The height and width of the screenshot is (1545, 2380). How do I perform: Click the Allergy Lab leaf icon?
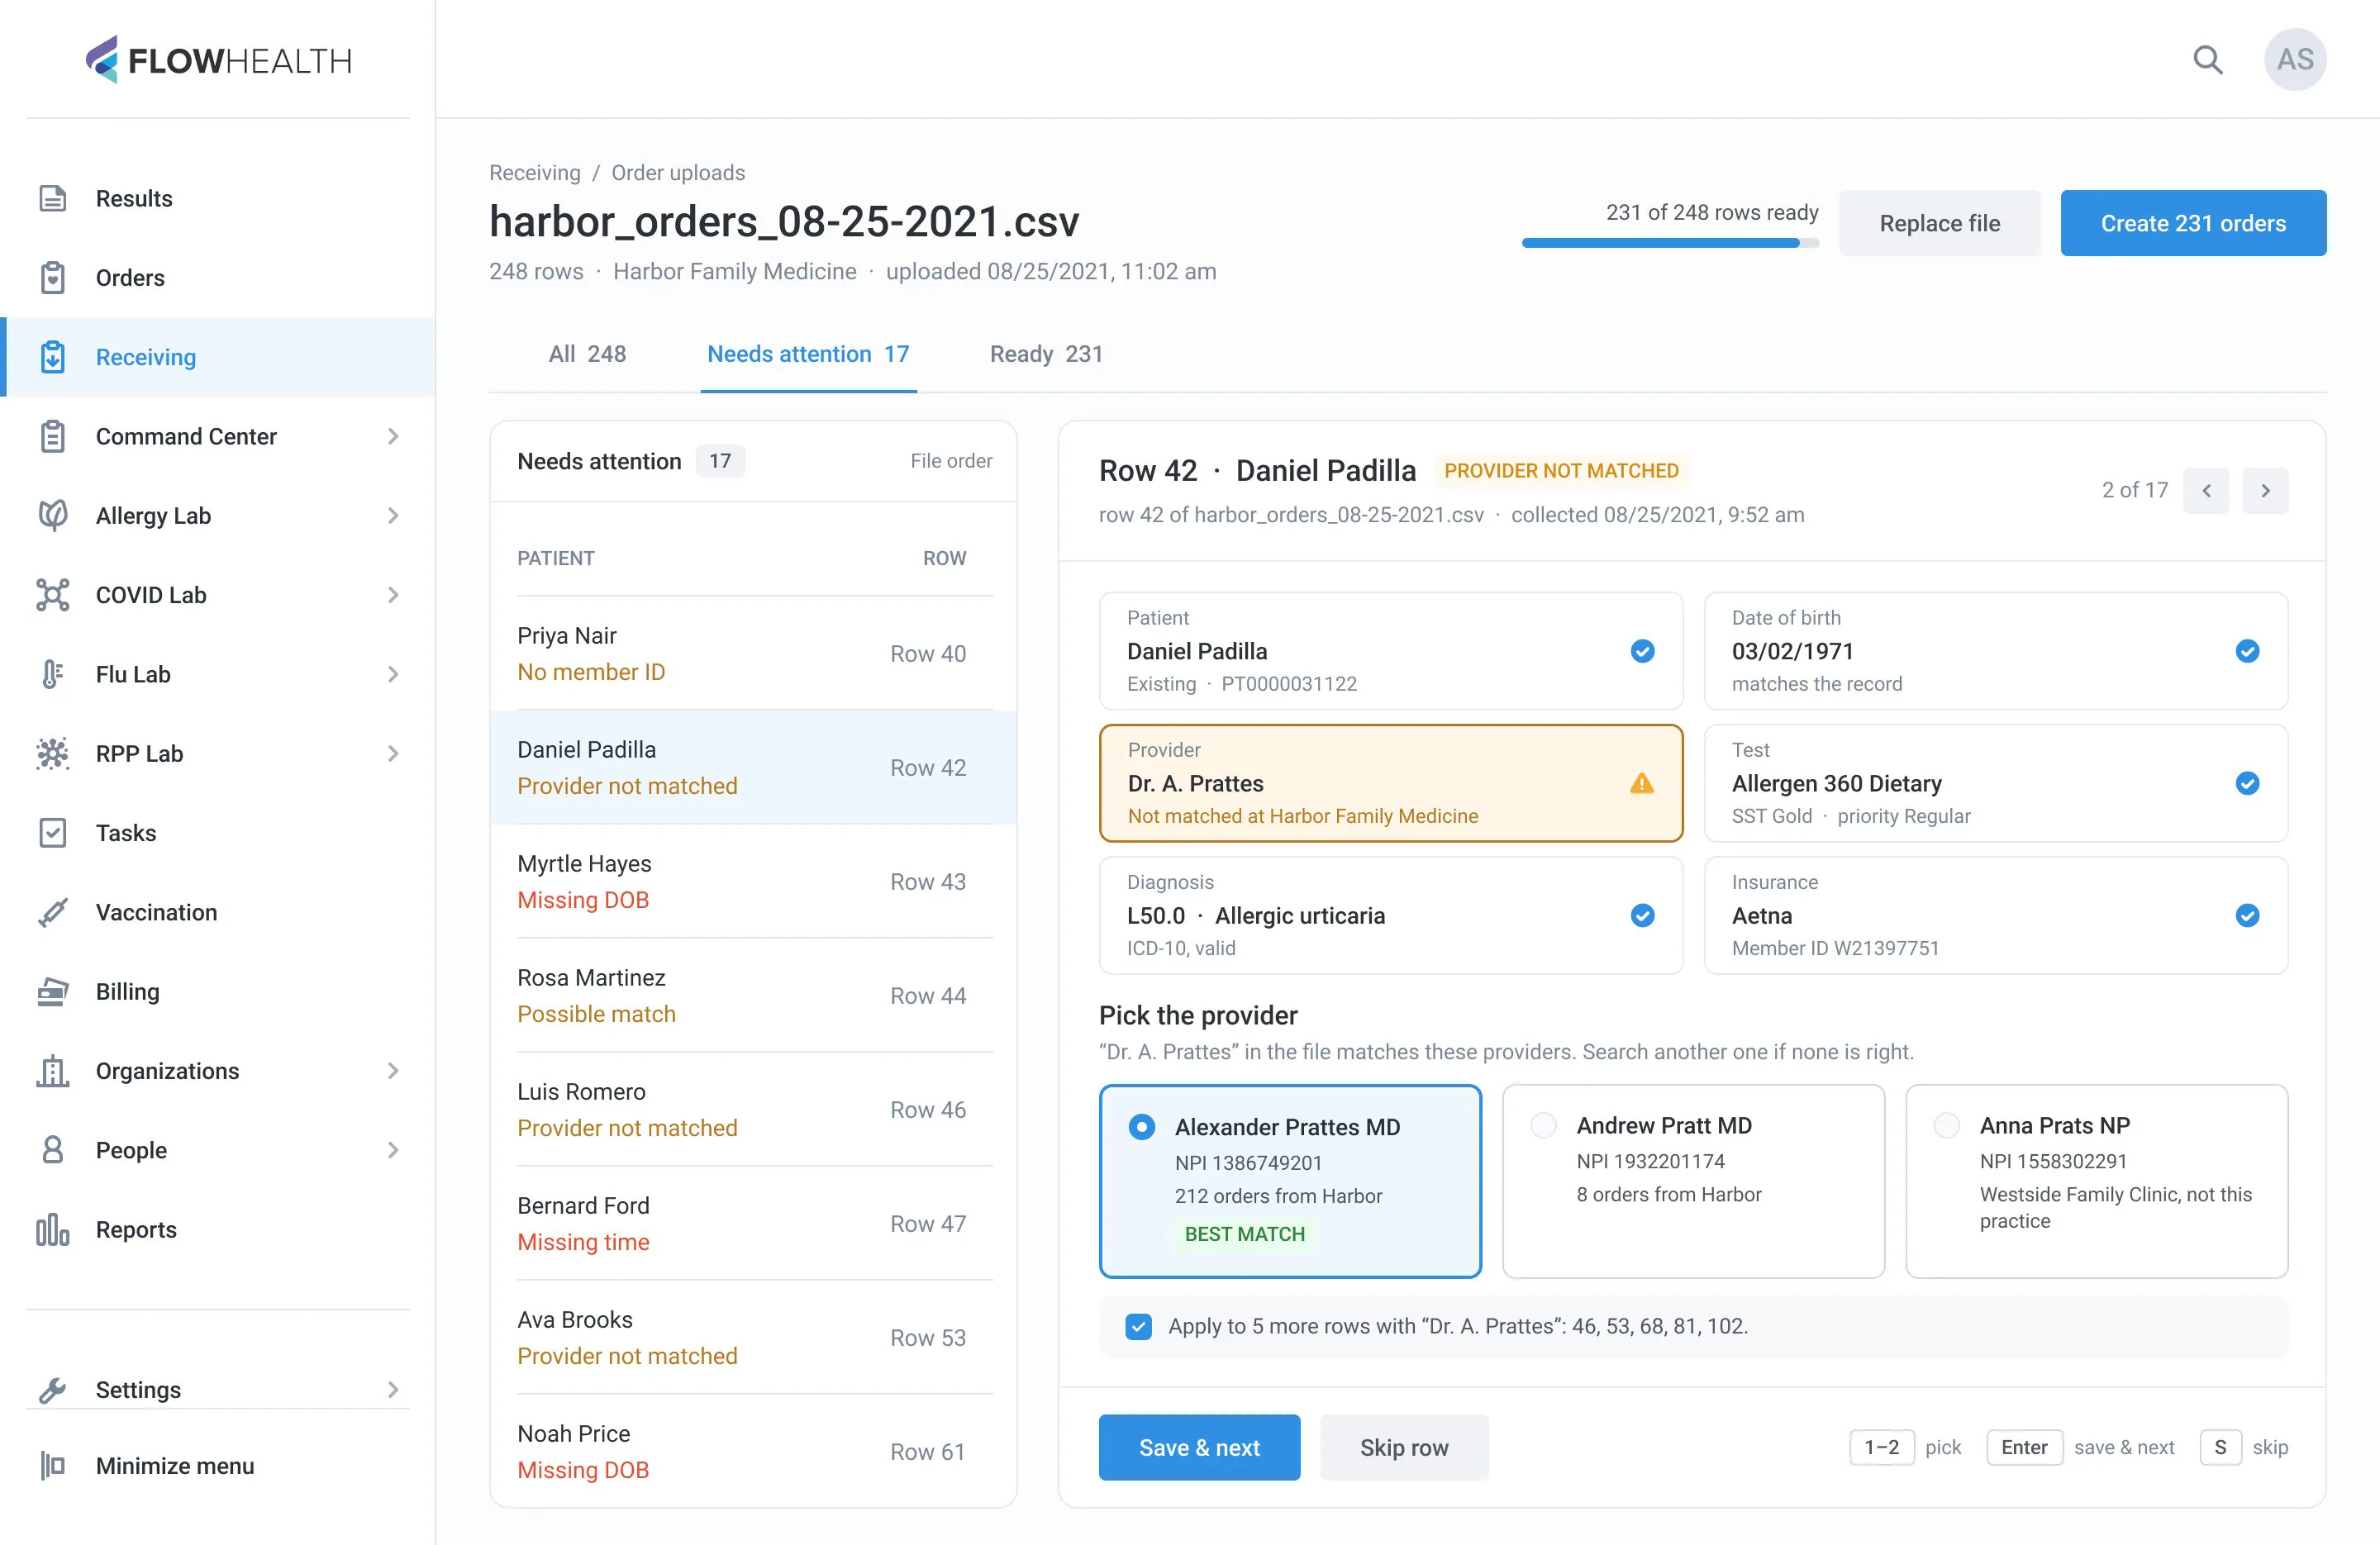pyautogui.click(x=53, y=515)
